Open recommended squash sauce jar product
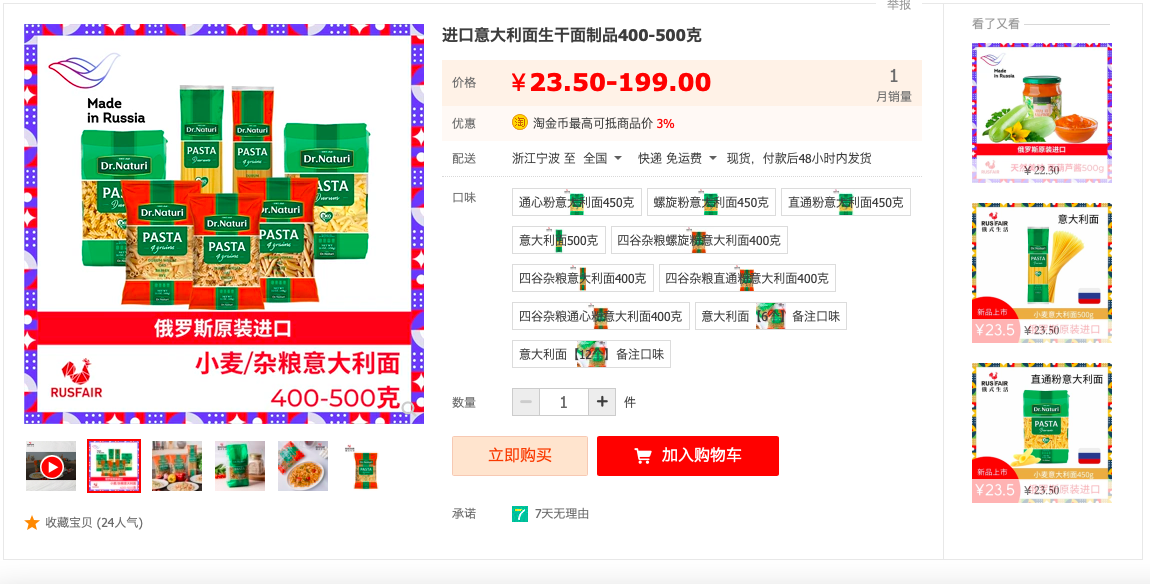The image size is (1150, 584). click(x=1041, y=112)
